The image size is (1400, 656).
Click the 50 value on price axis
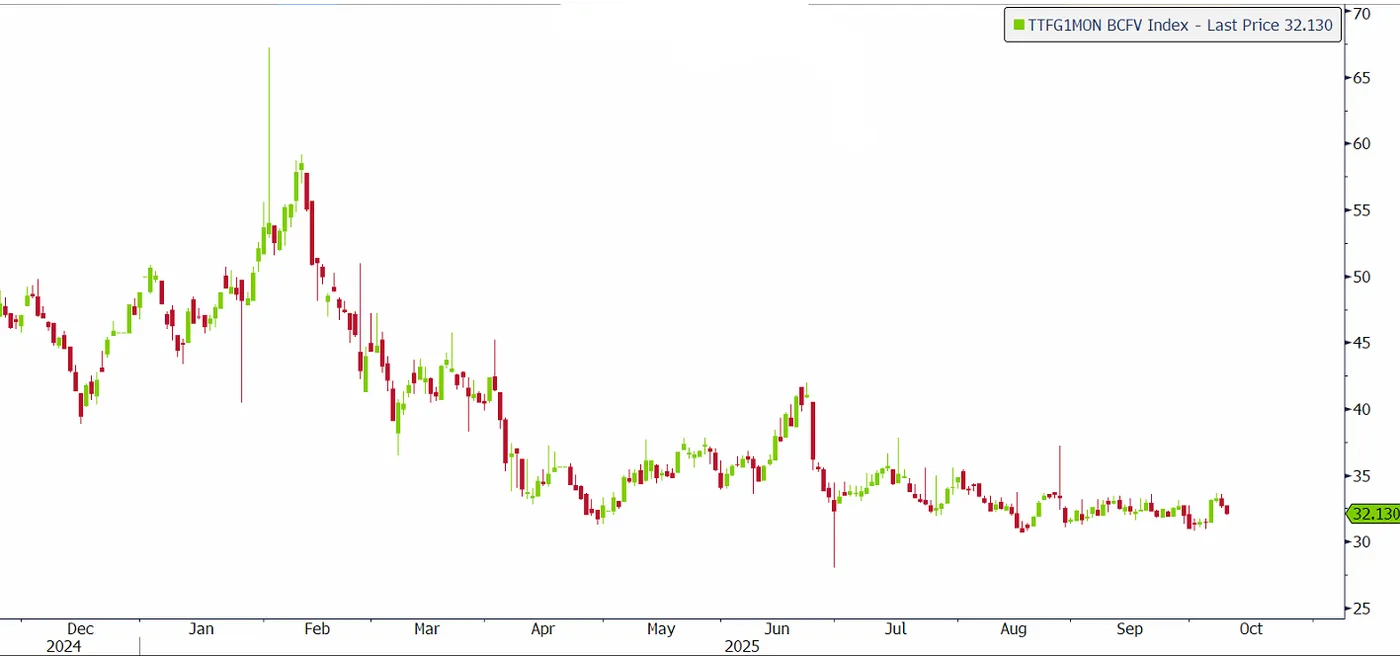click(x=1361, y=276)
